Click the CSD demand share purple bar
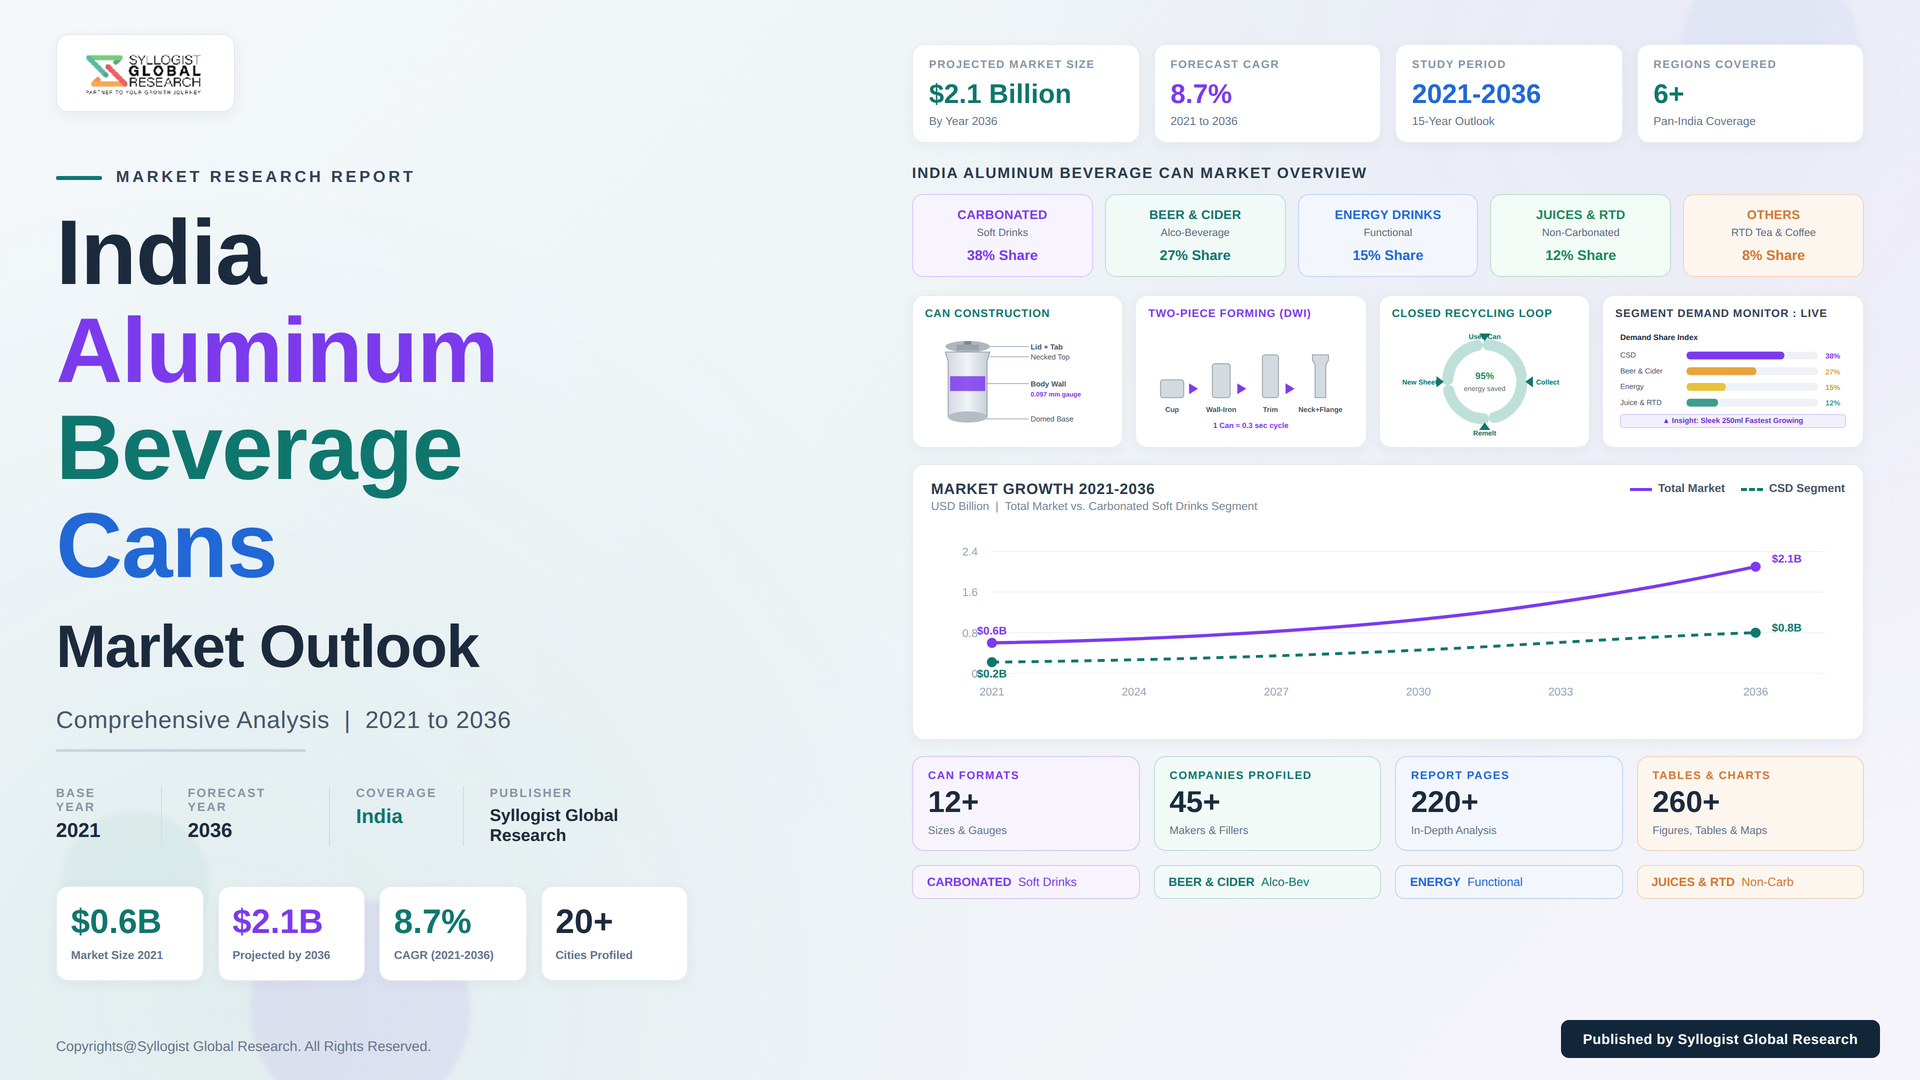 [1735, 356]
